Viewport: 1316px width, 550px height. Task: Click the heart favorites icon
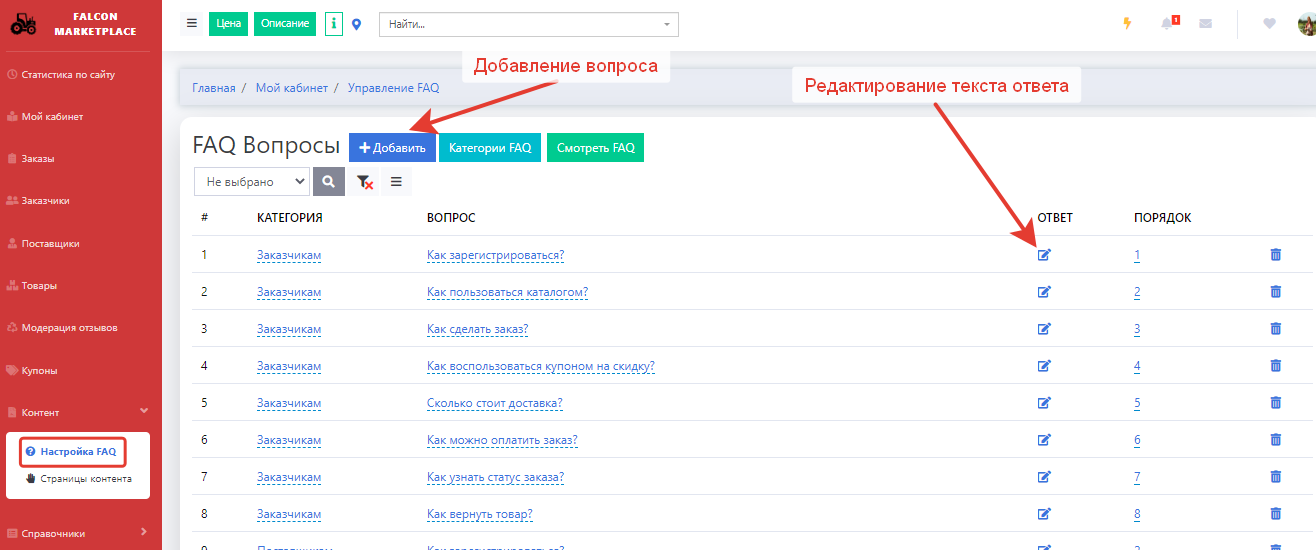click(x=1269, y=24)
